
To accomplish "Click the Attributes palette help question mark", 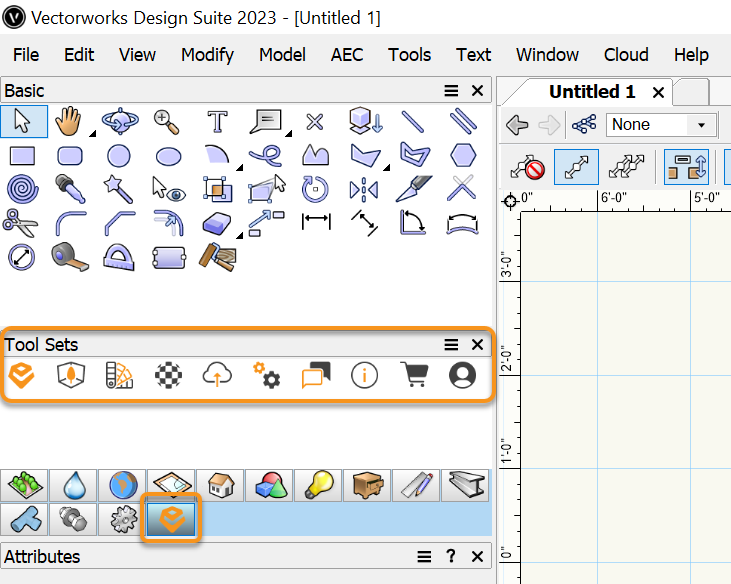I will (451, 556).
